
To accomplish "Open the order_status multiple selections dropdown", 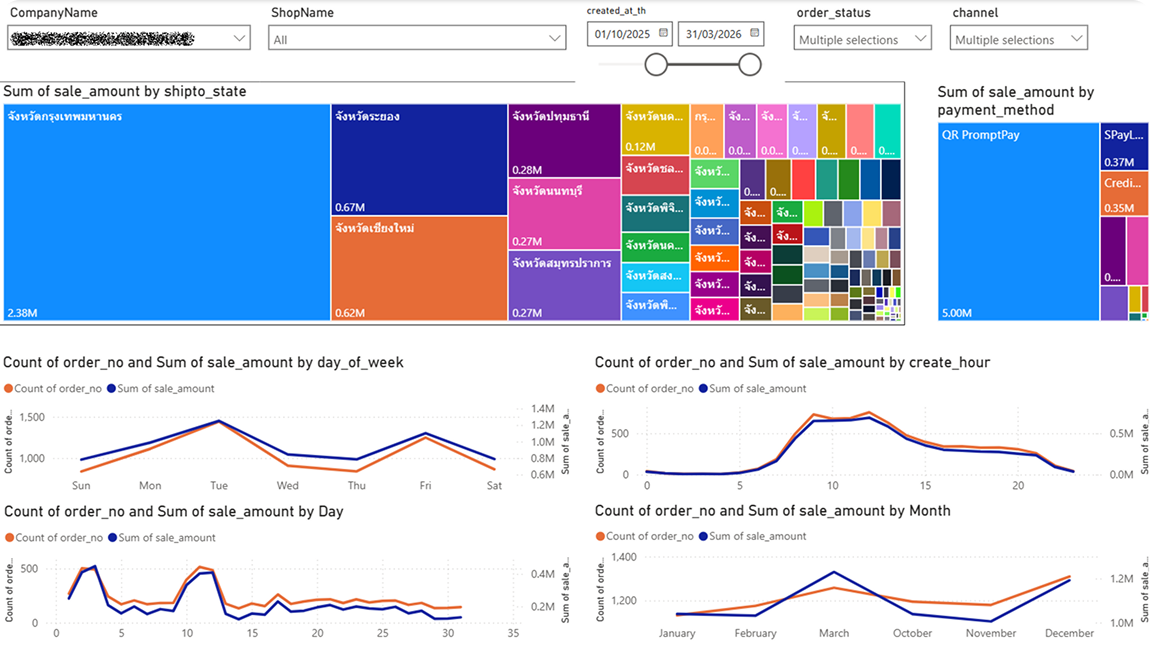I will pos(863,39).
